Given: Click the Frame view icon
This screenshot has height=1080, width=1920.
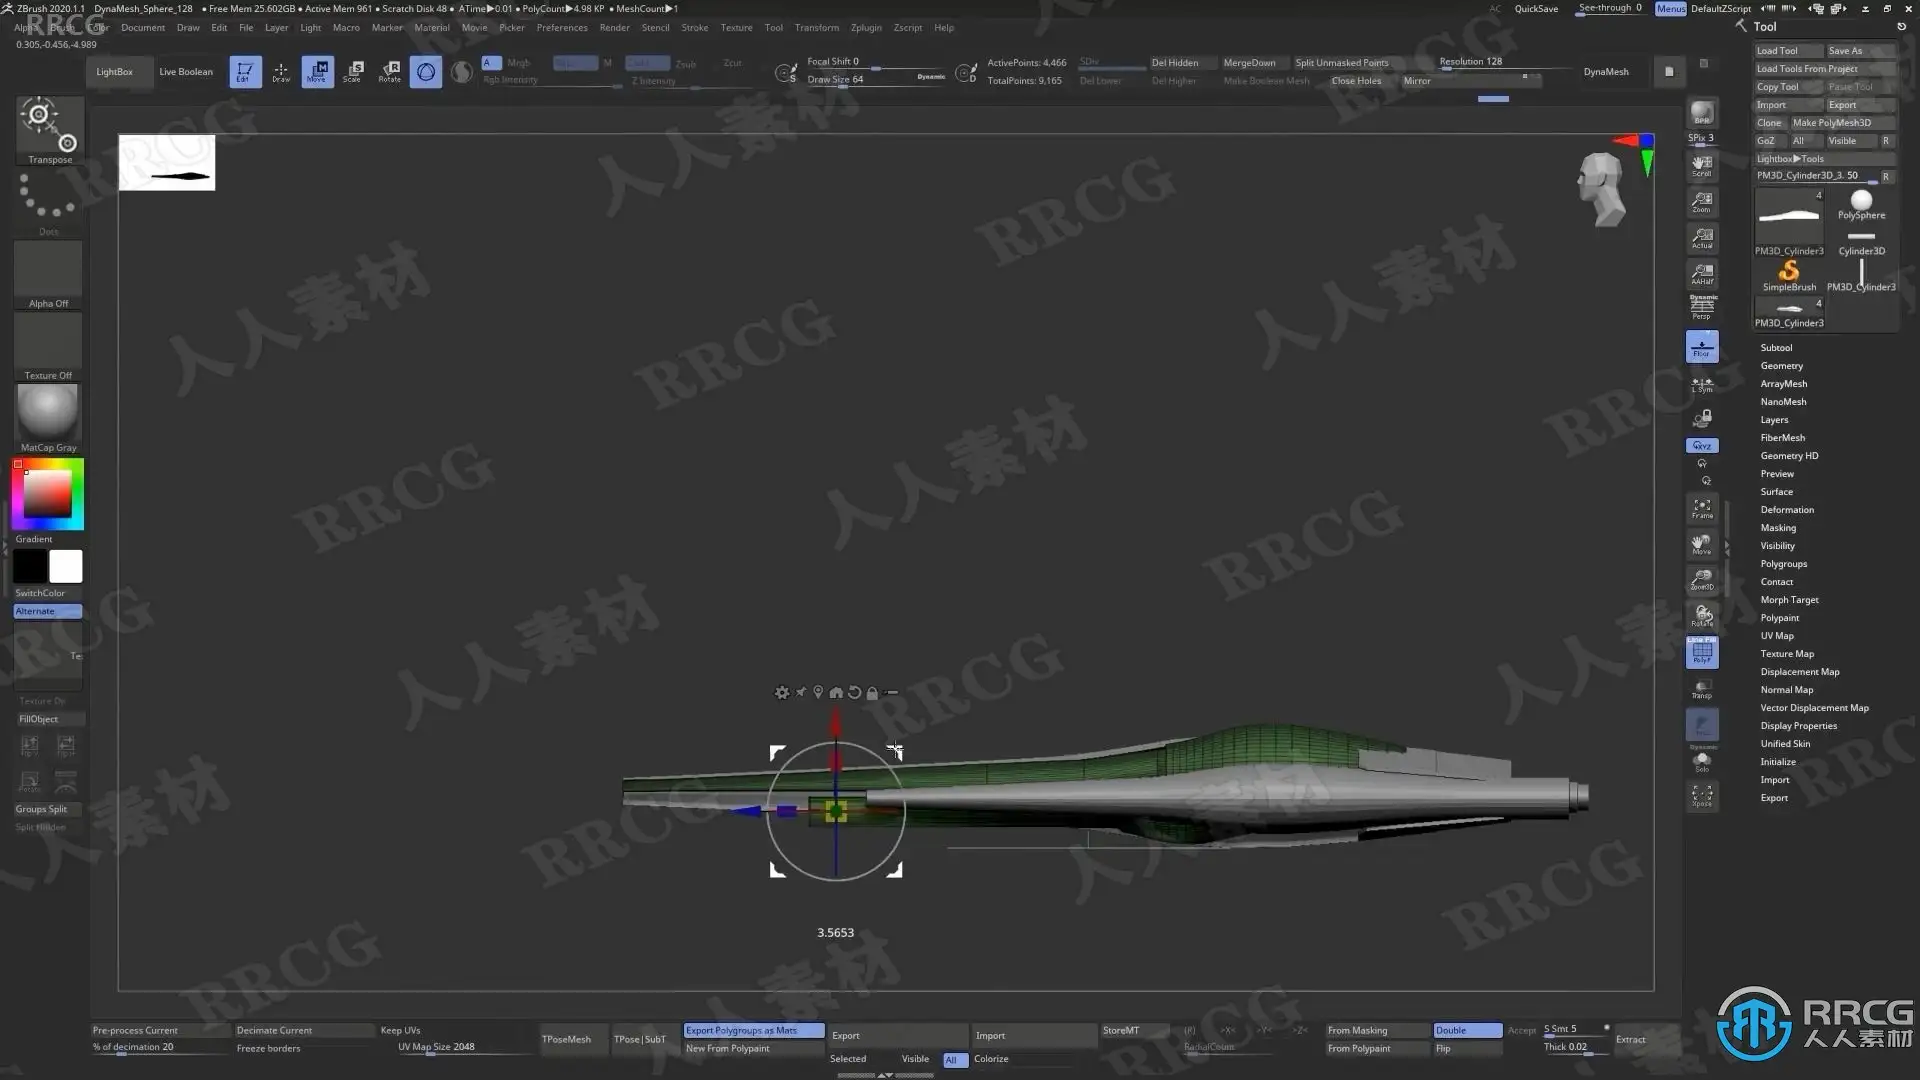Looking at the screenshot, I should point(1702,509).
